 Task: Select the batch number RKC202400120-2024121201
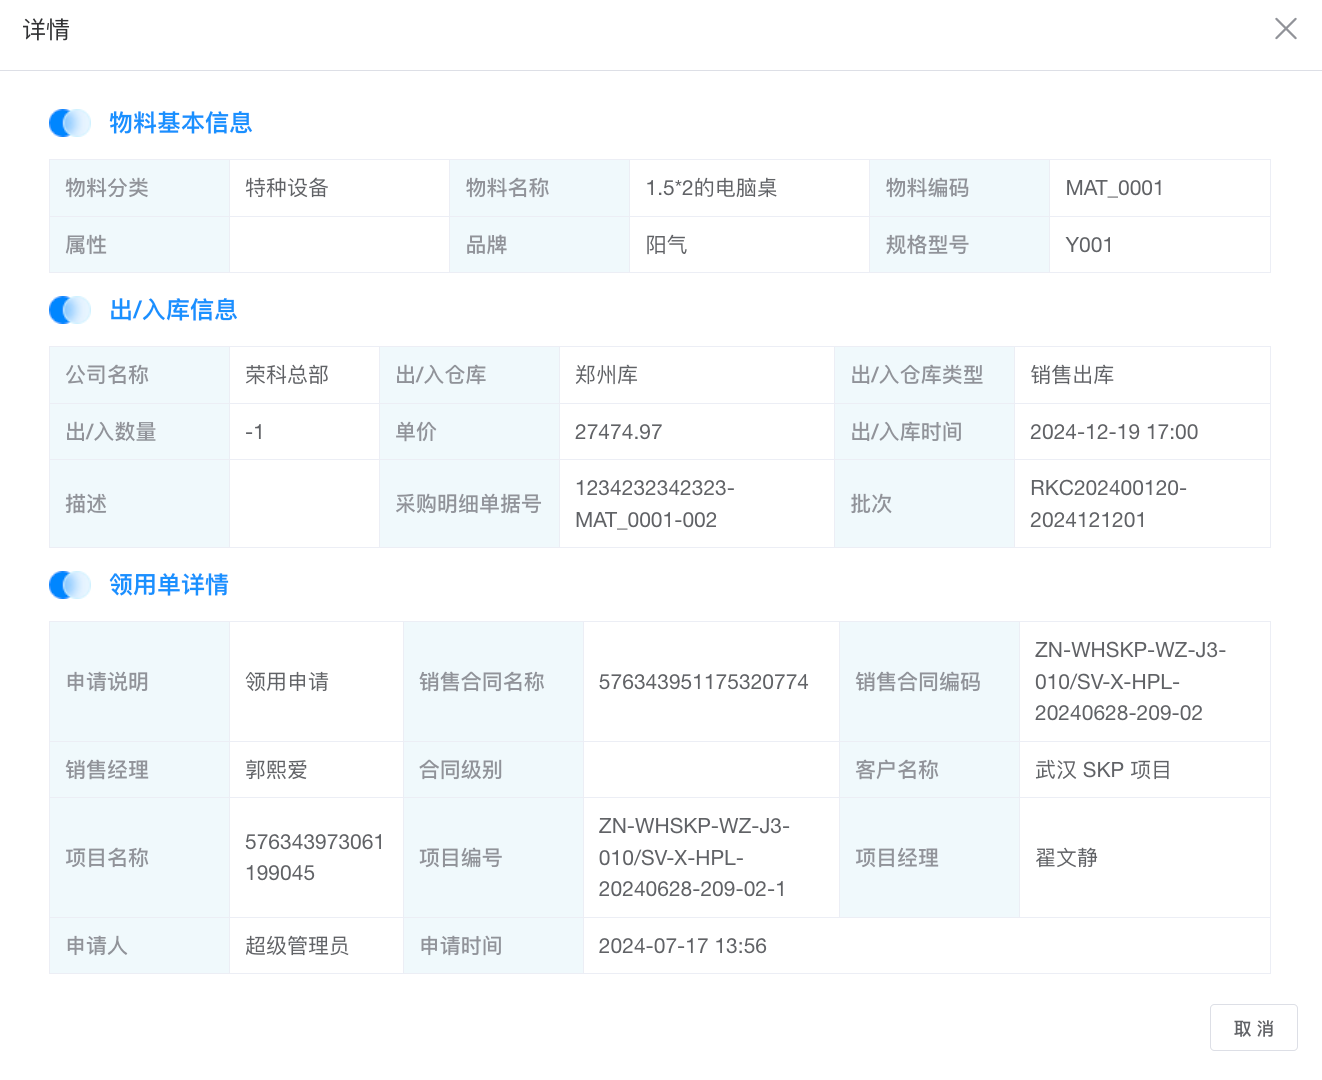coord(1108,504)
